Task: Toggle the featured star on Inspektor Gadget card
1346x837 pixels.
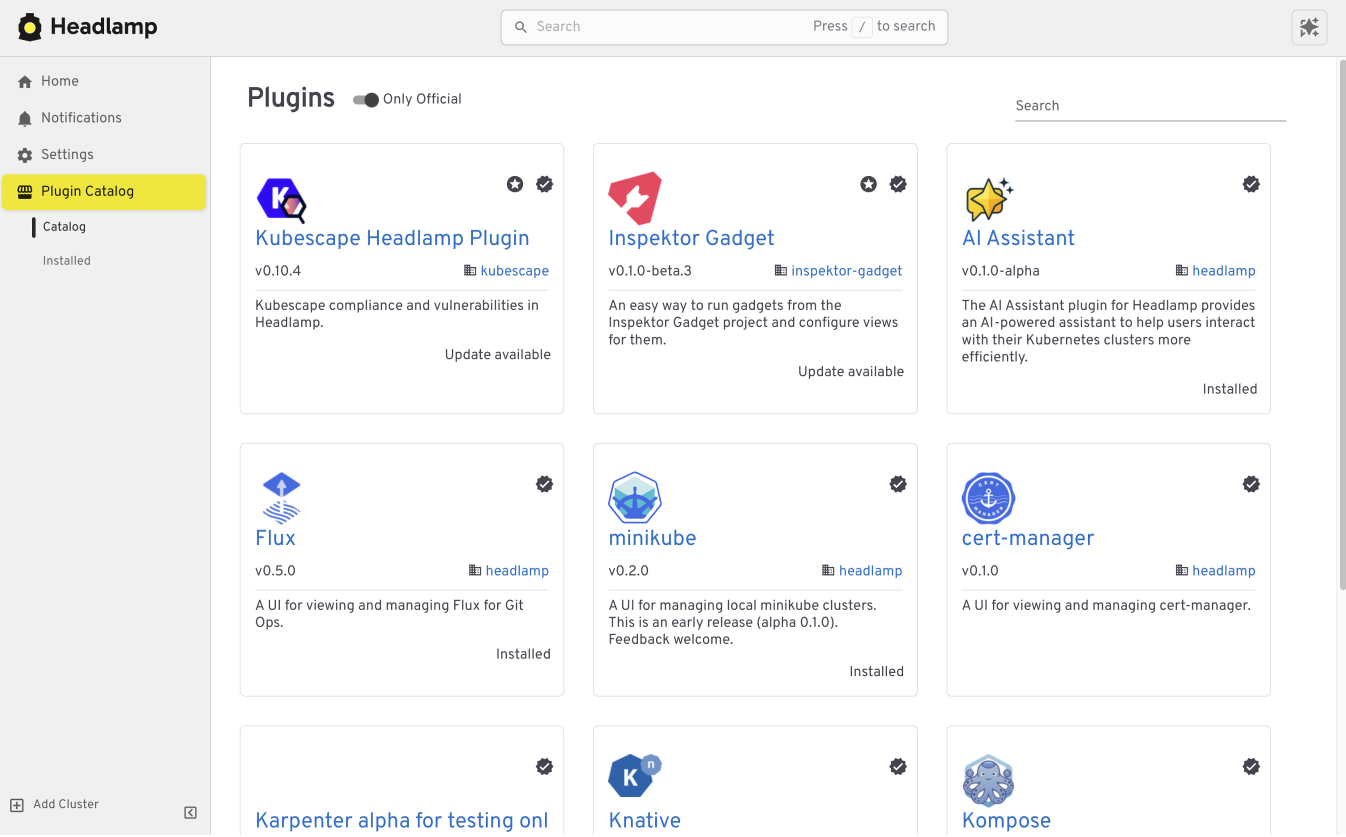Action: [x=867, y=184]
